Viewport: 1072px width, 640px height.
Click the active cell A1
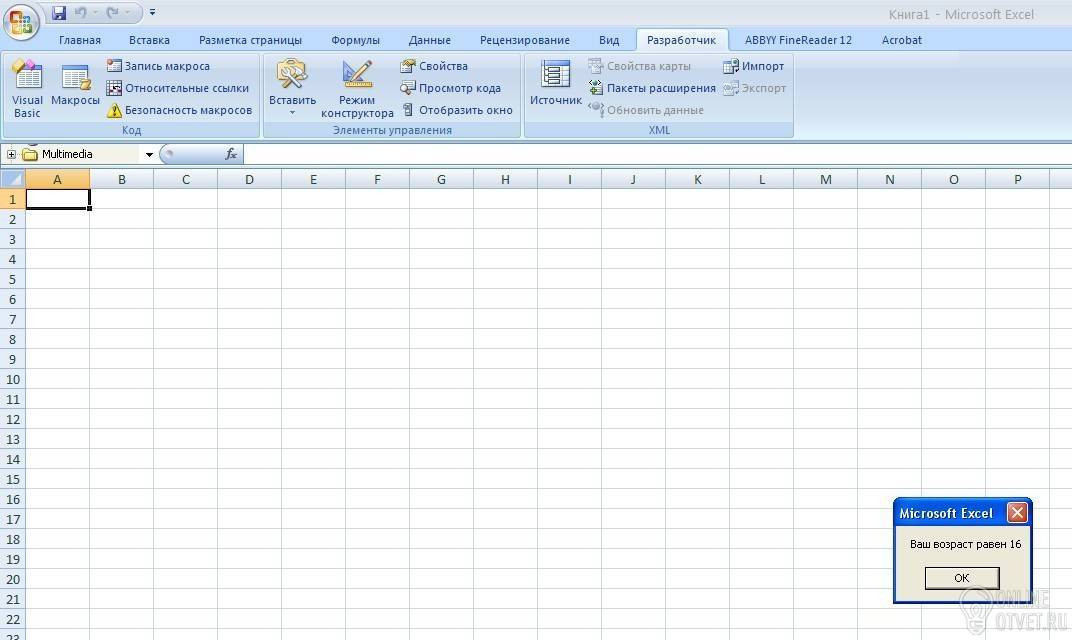point(57,199)
